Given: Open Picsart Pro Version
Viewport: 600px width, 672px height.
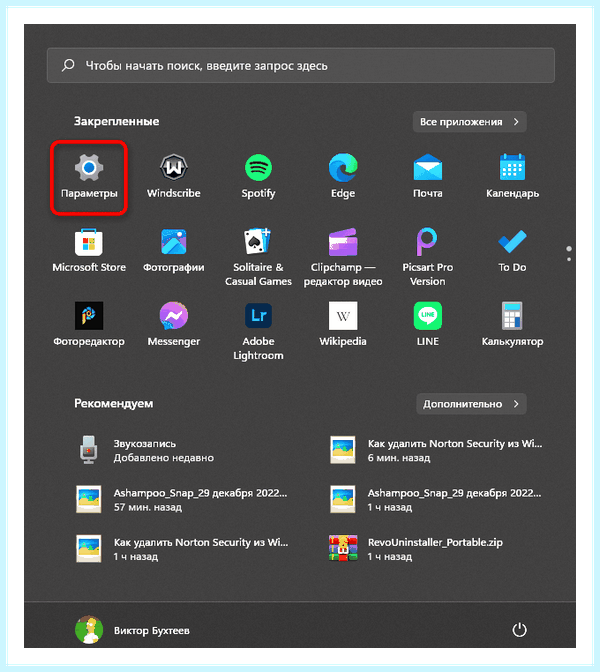Looking at the screenshot, I should [x=428, y=257].
